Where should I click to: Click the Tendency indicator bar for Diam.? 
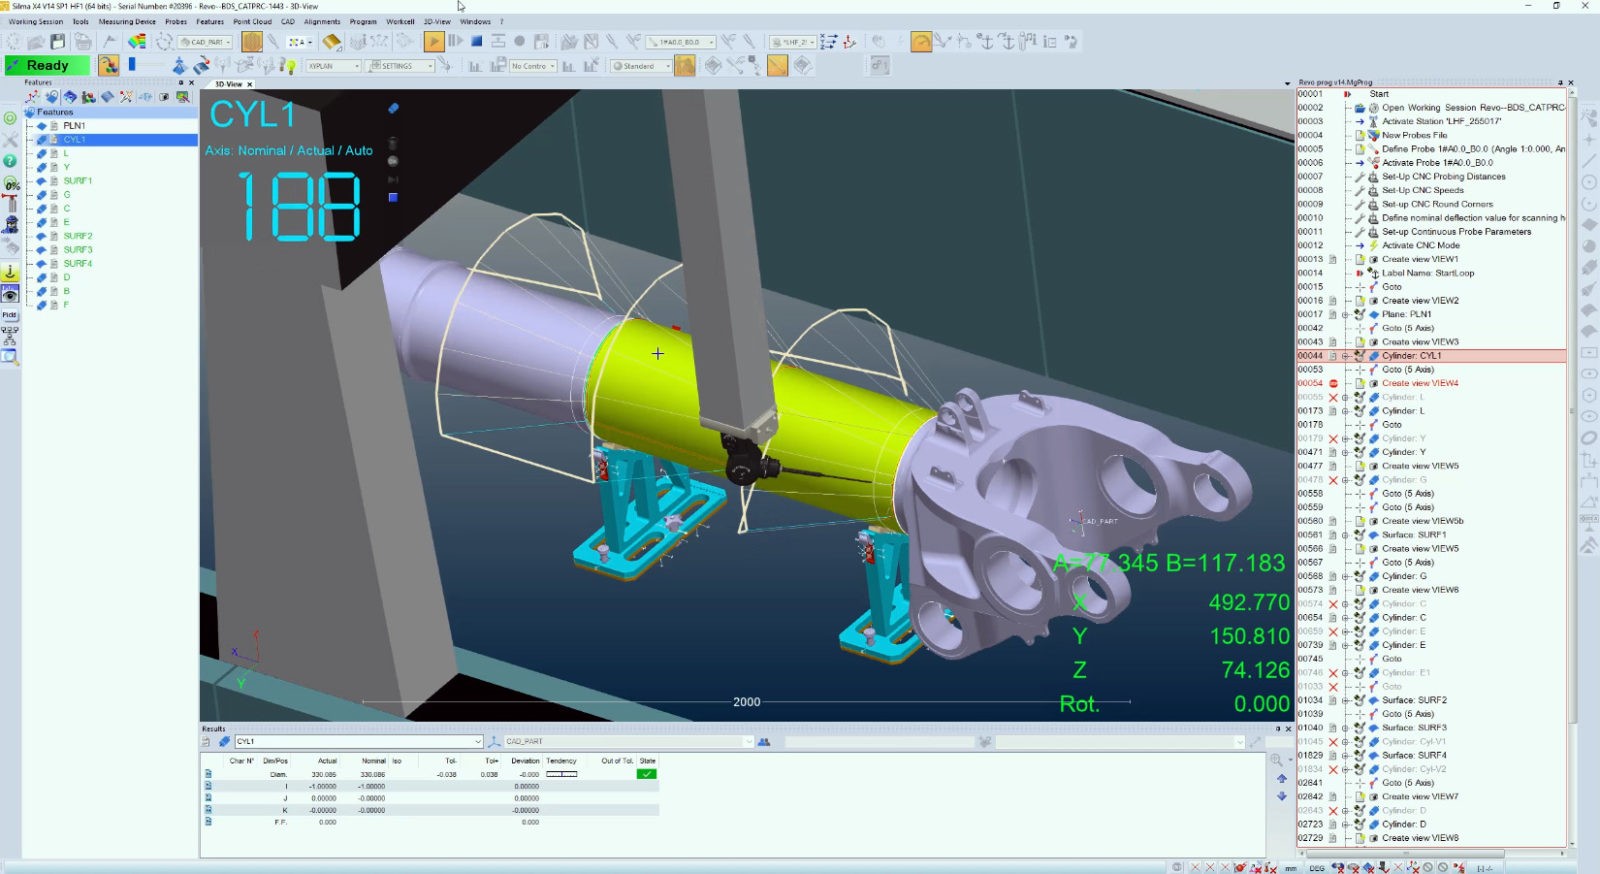[561, 774]
